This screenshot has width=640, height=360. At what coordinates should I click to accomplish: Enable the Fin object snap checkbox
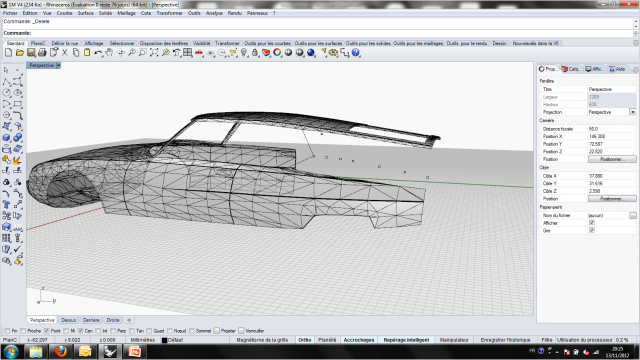coord(7,331)
